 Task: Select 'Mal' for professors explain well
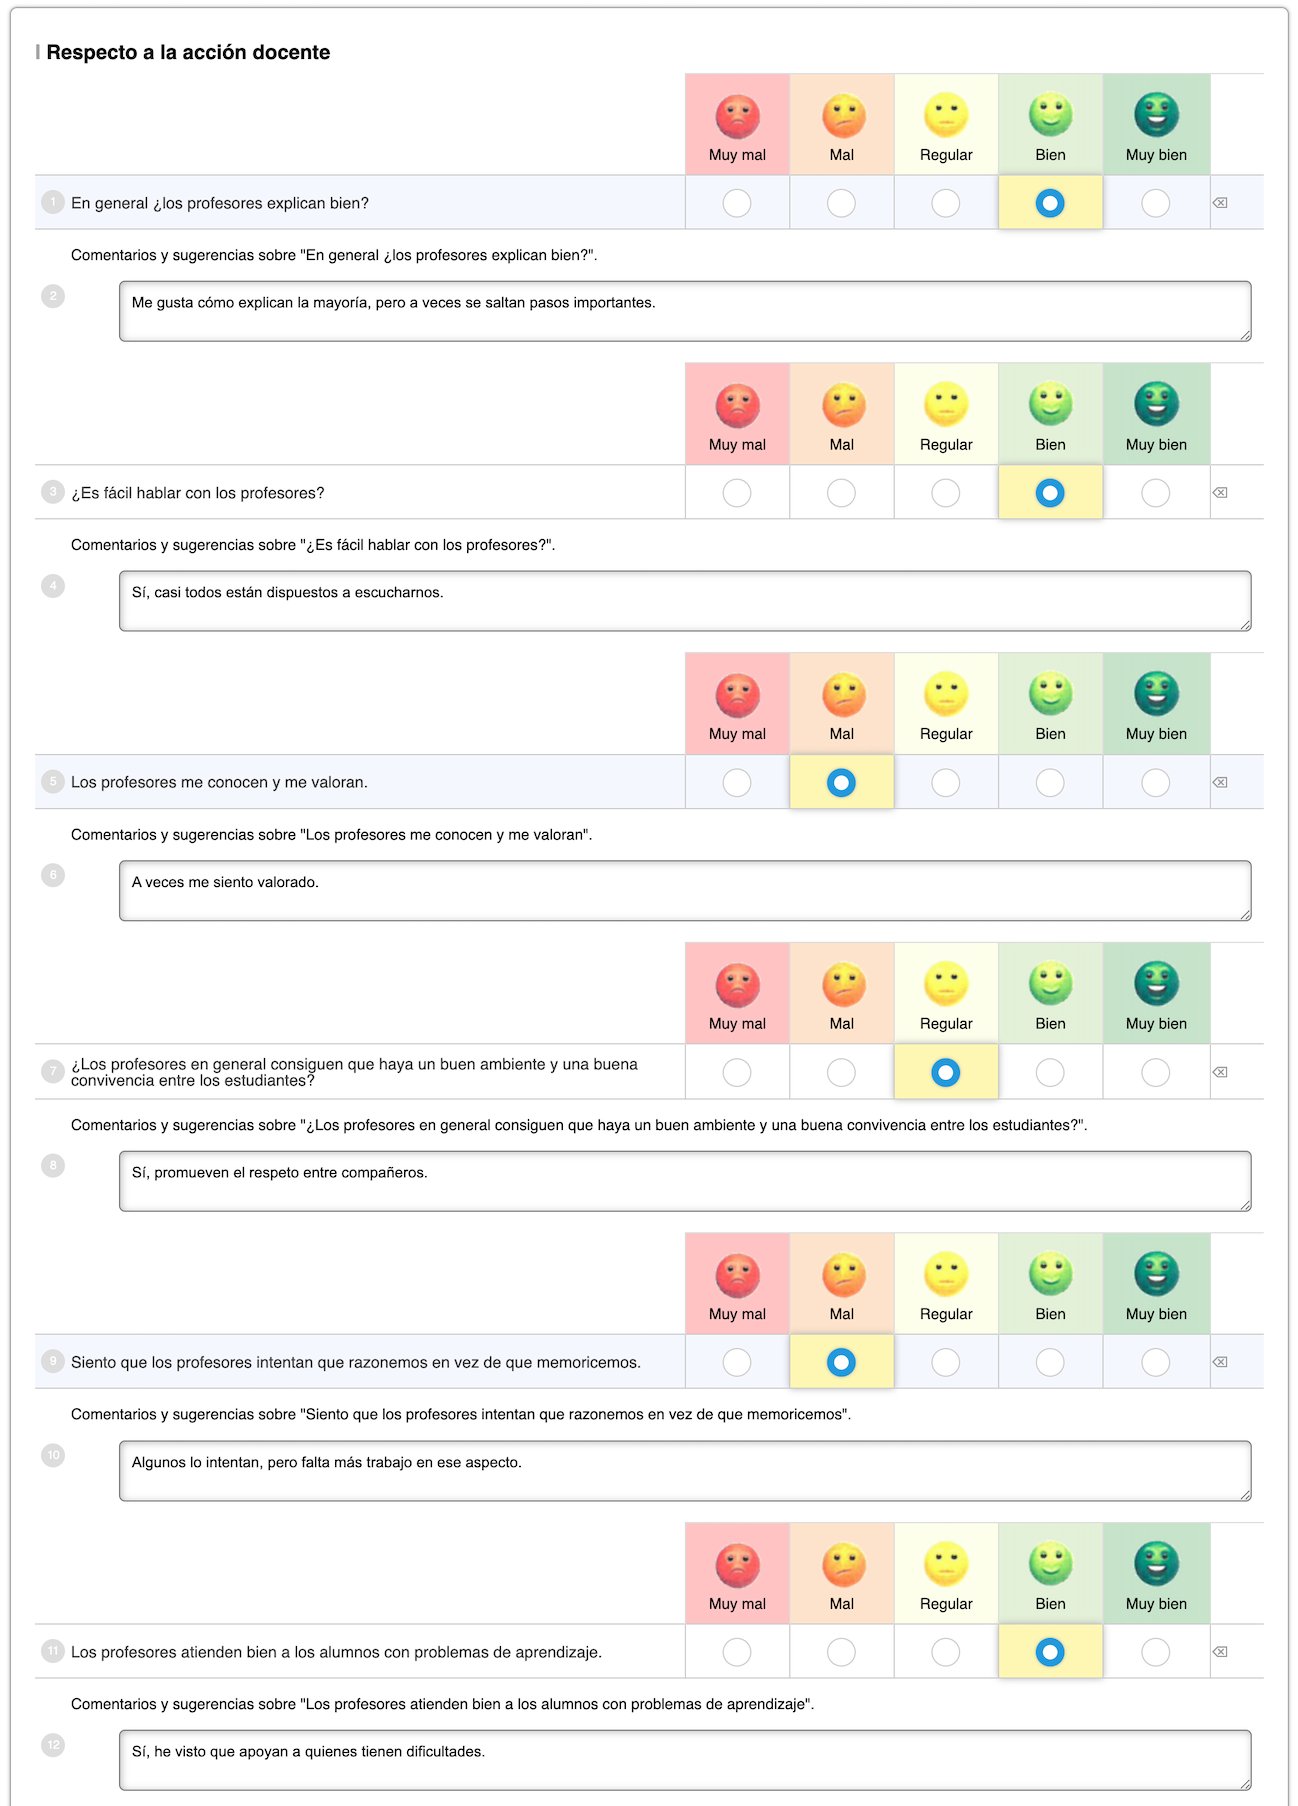[841, 203]
